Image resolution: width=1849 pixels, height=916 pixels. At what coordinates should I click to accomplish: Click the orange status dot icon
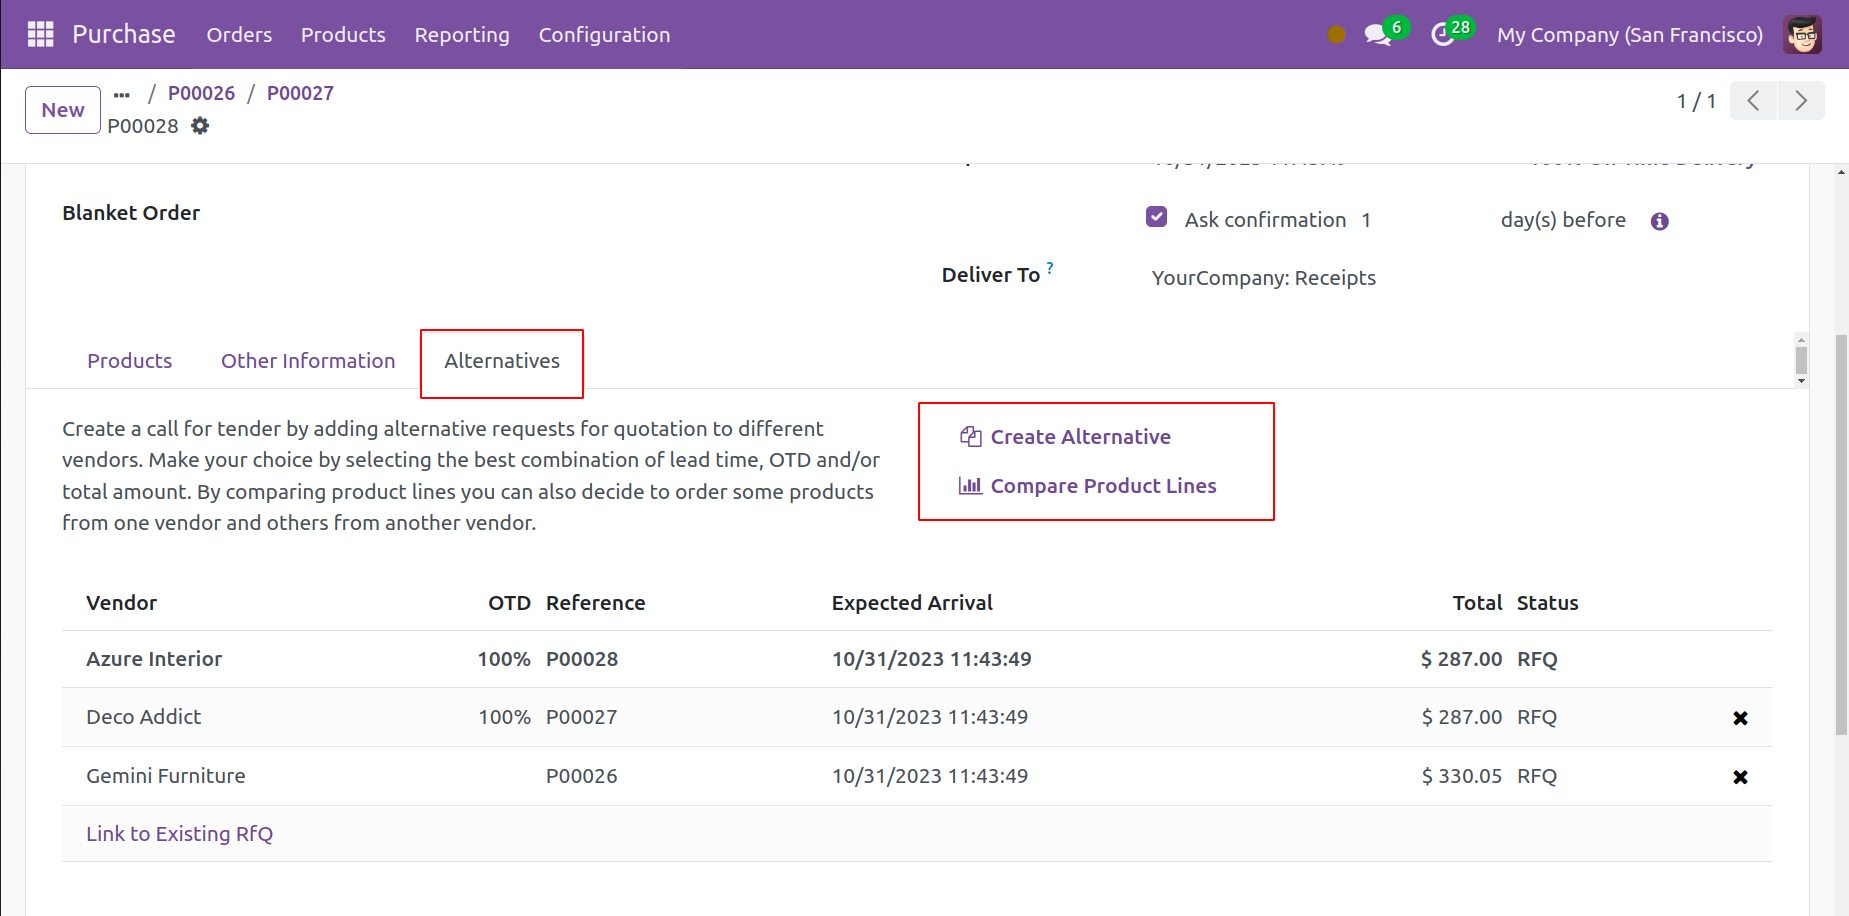tap(1336, 35)
